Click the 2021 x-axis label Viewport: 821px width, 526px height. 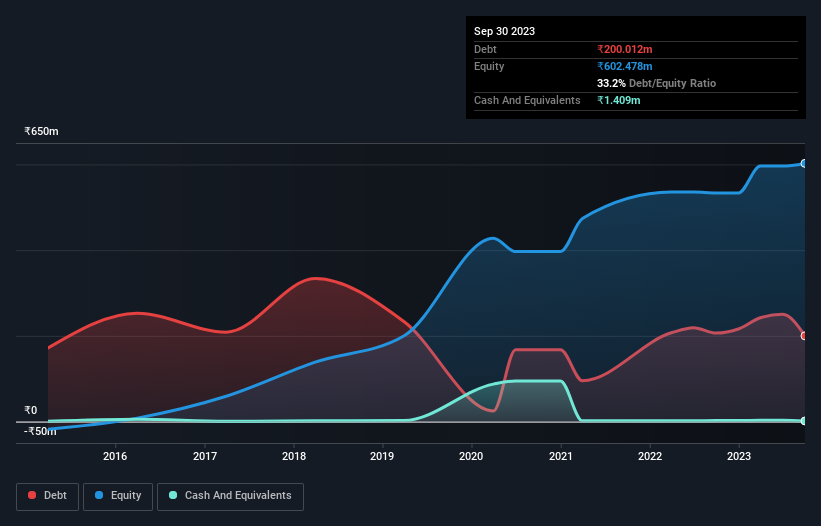pos(561,456)
